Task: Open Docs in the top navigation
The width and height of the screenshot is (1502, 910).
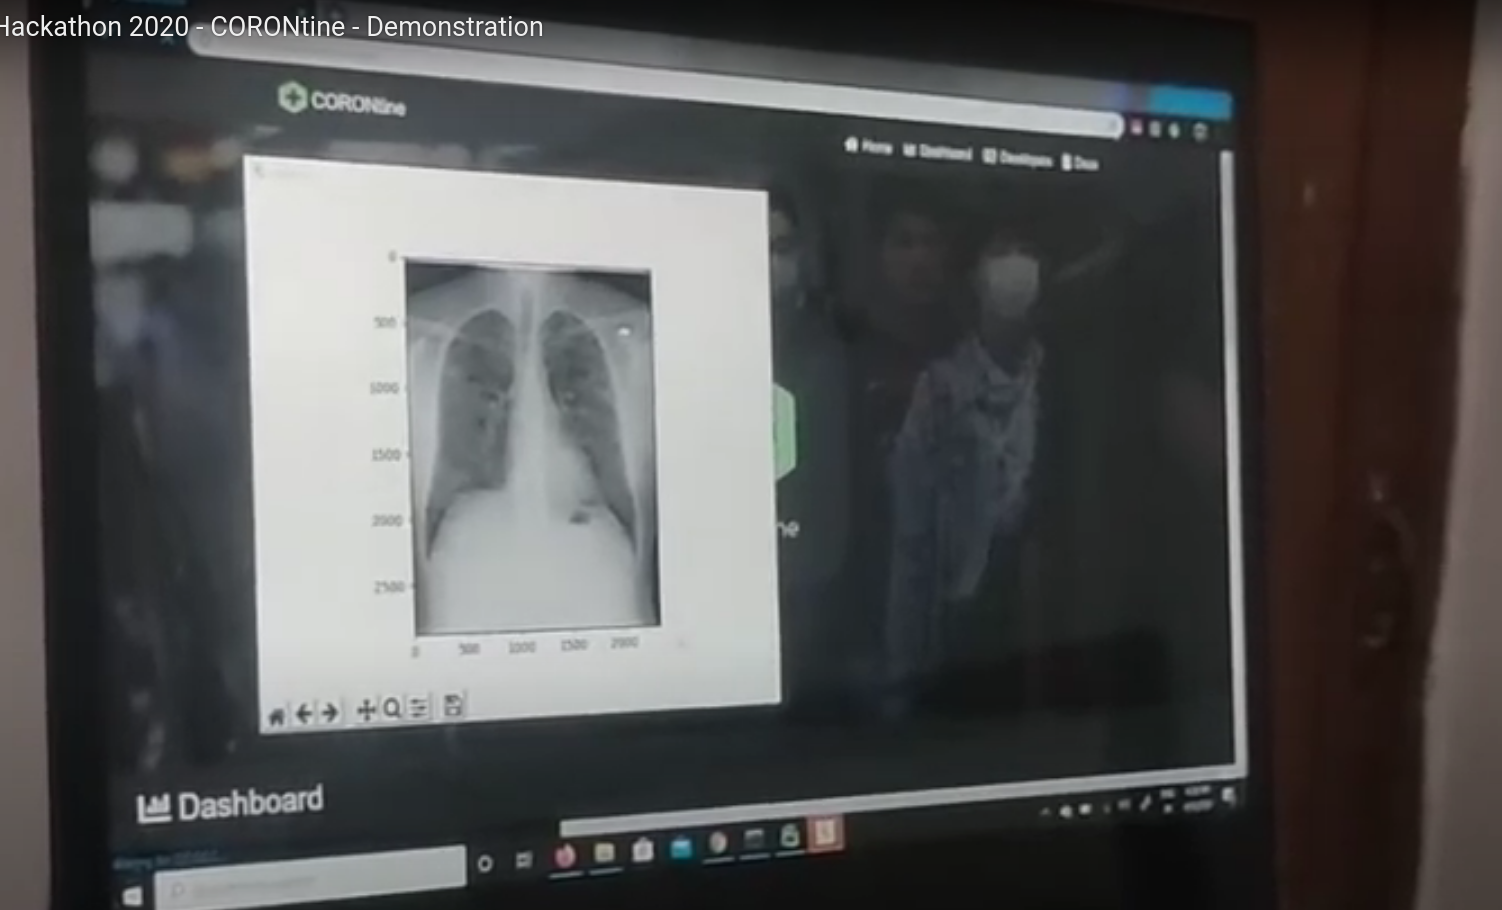Action: (x=1079, y=162)
